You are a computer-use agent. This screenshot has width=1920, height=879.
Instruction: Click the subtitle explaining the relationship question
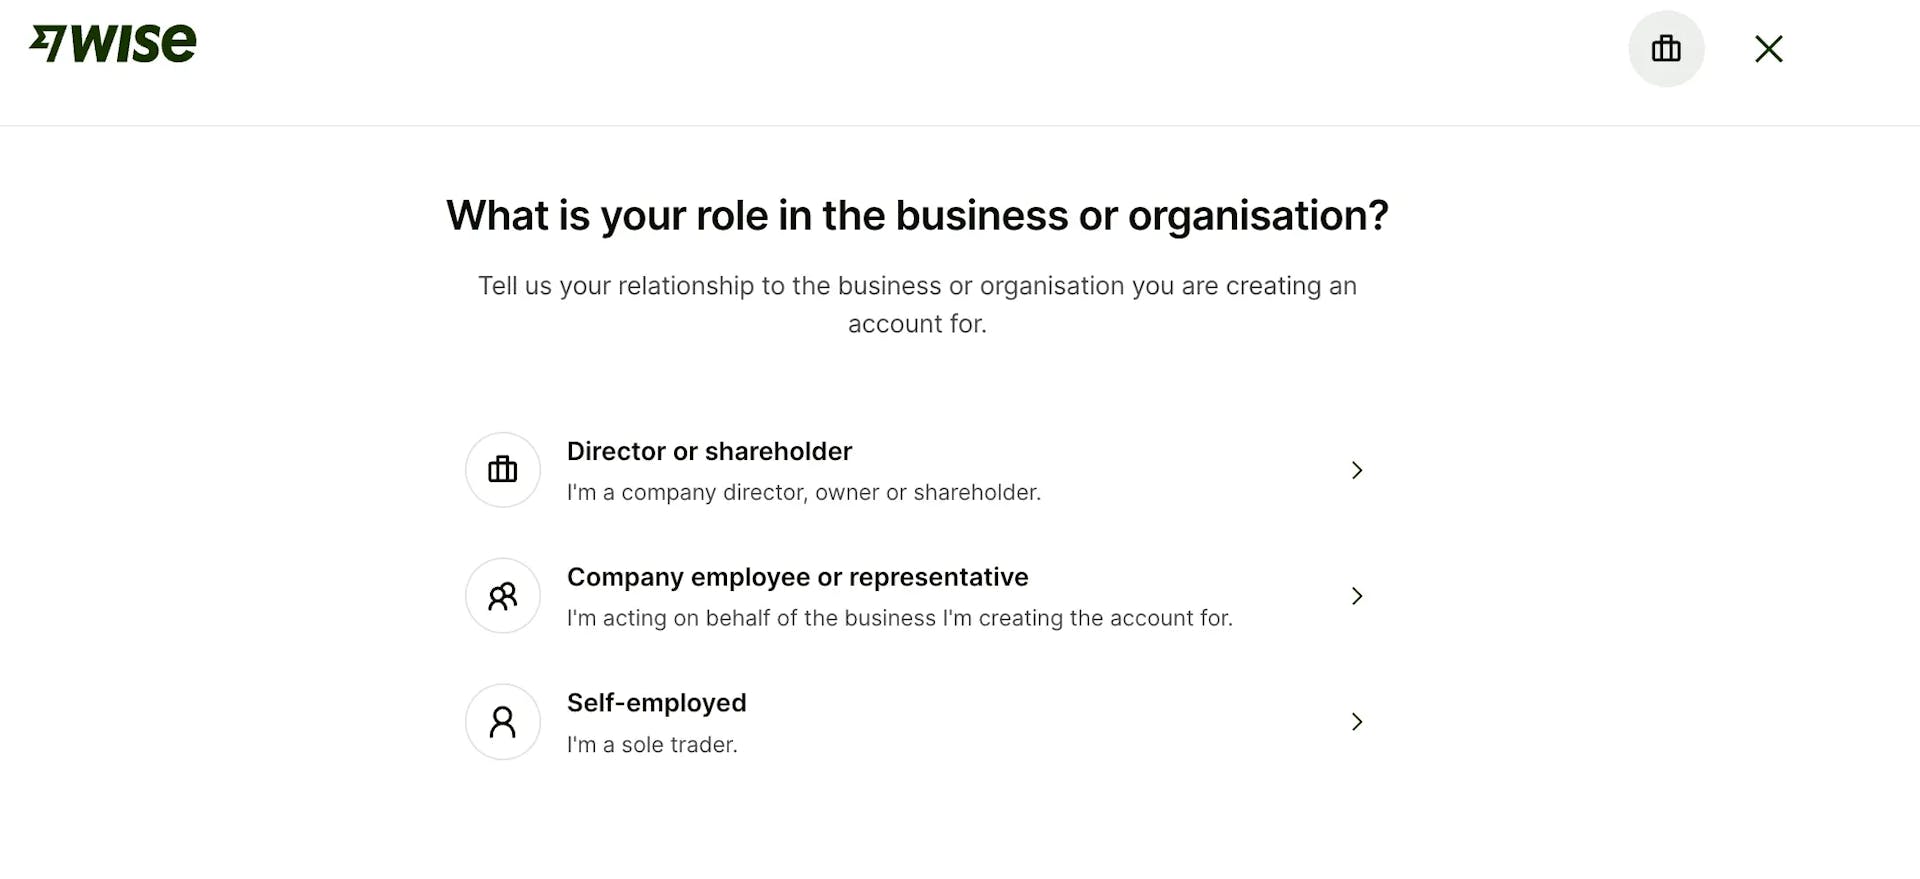(917, 304)
